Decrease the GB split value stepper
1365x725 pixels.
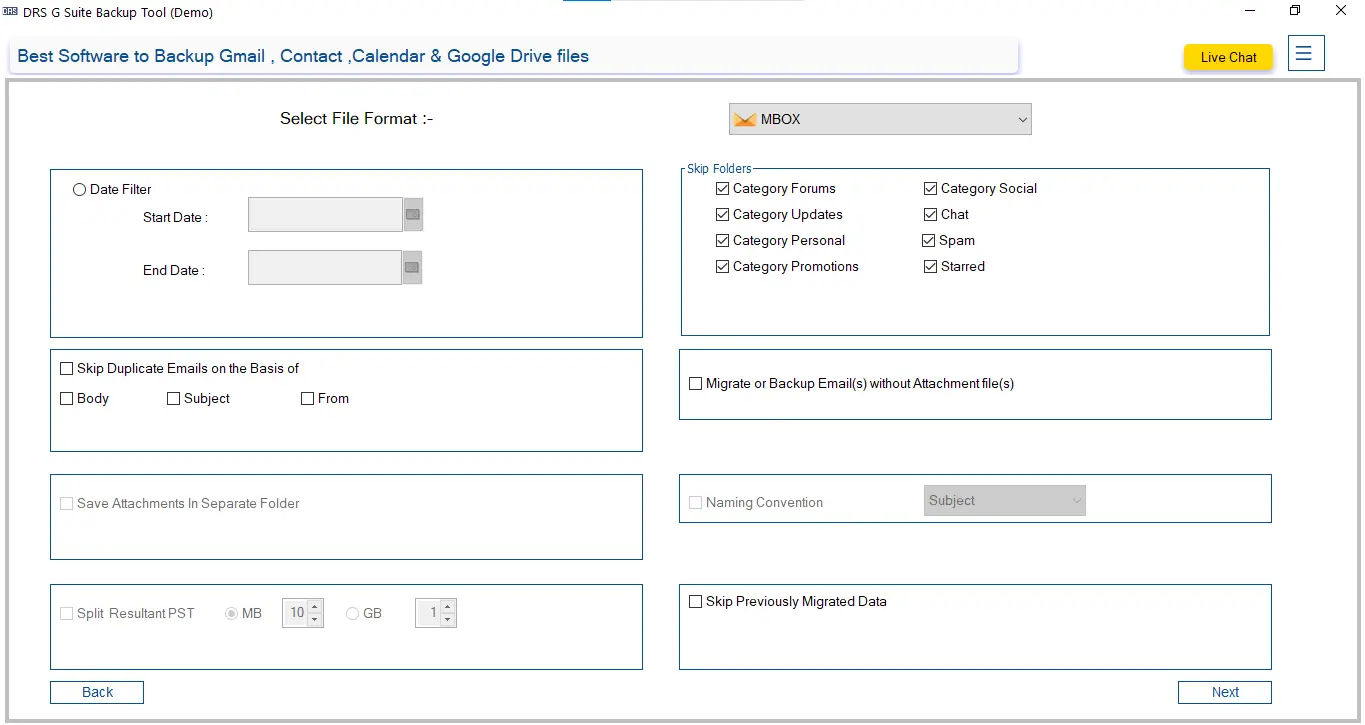[448, 620]
